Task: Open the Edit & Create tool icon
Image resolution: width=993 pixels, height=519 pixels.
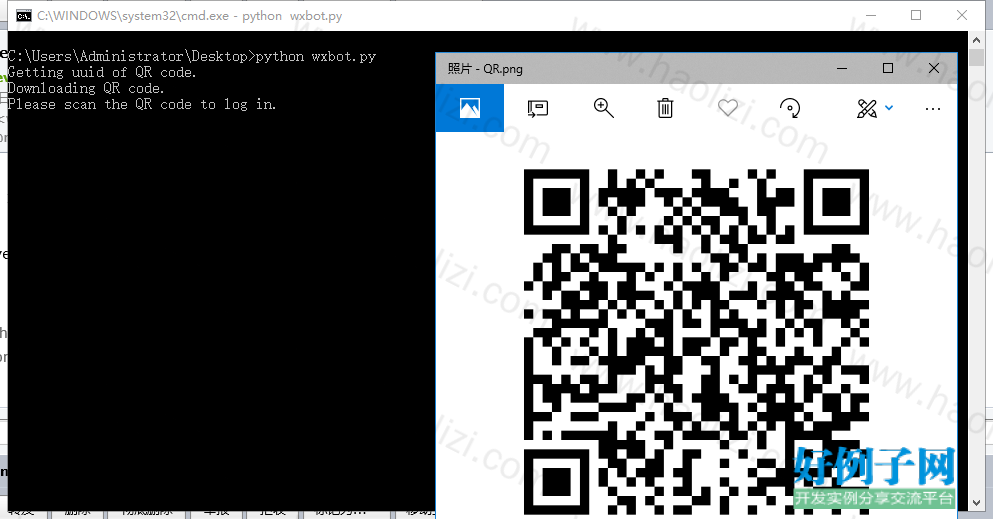Action: [x=867, y=108]
